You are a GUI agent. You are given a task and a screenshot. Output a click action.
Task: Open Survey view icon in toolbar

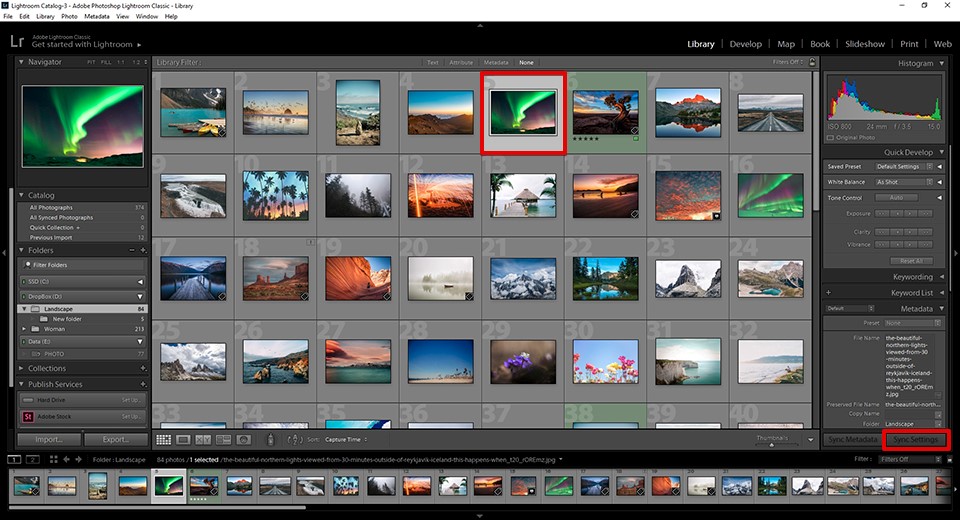pos(223,440)
